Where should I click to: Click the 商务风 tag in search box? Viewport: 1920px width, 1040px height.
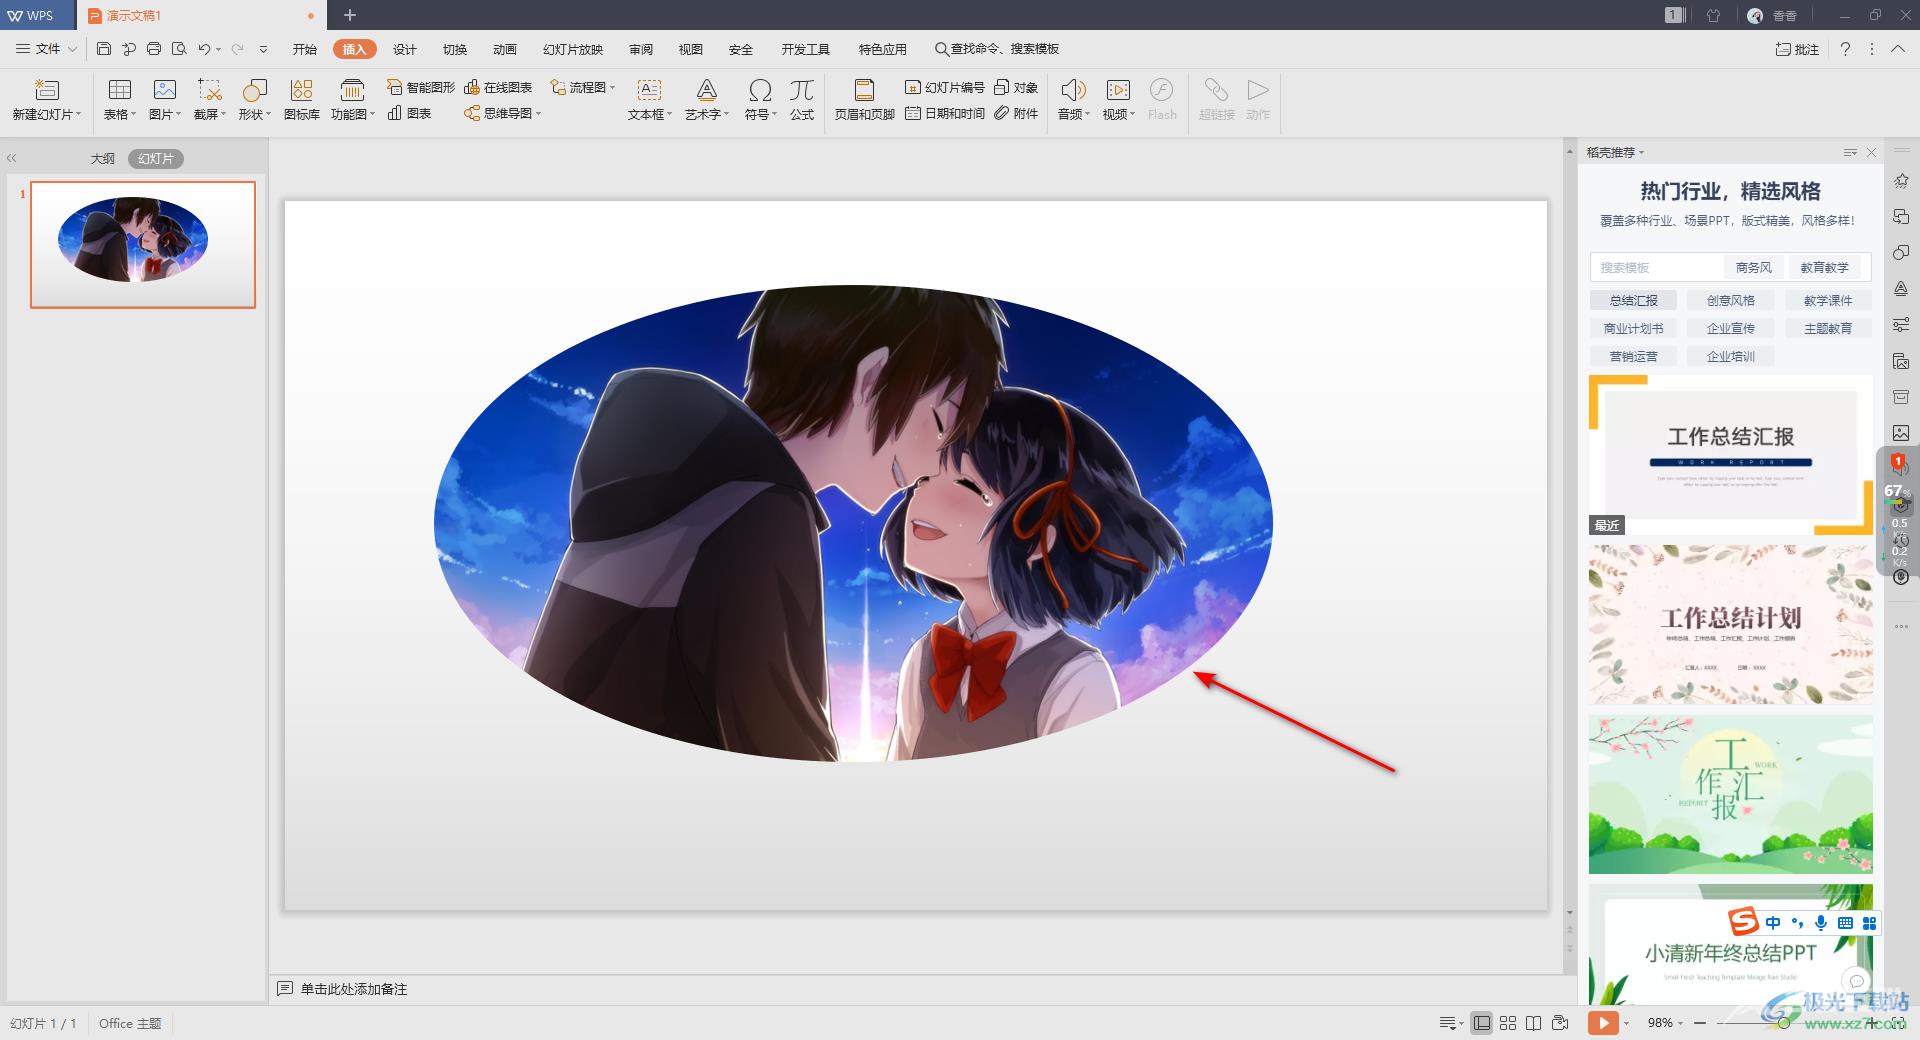[1753, 267]
